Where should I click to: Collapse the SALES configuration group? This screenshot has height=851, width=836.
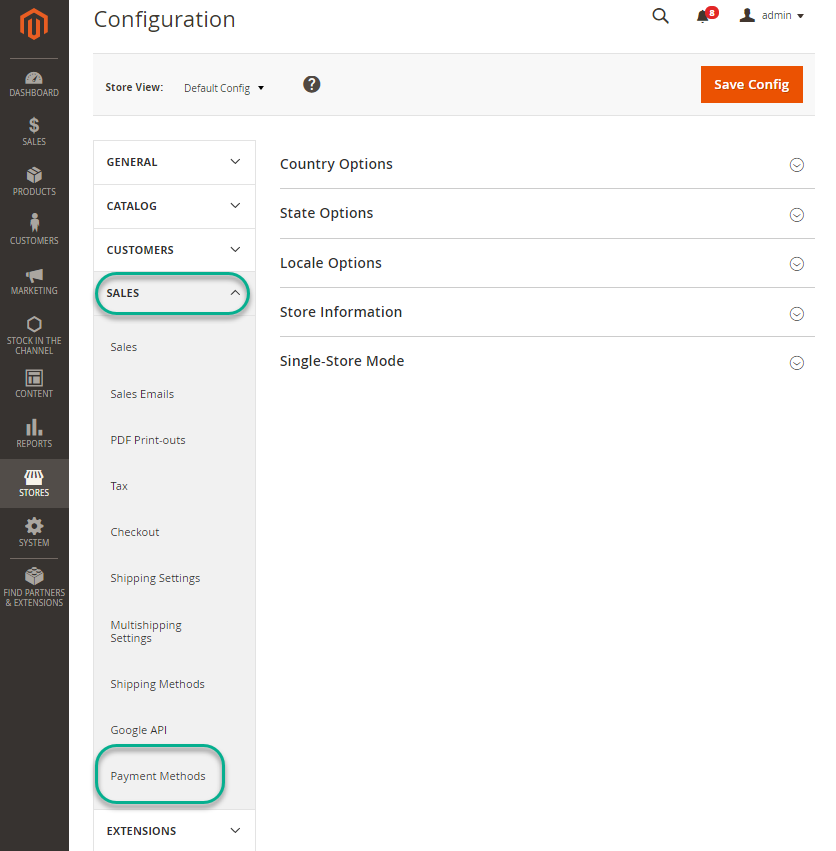(x=172, y=293)
